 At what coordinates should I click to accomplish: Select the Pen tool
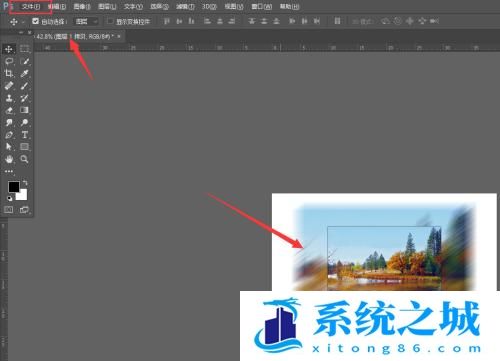(x=9, y=135)
